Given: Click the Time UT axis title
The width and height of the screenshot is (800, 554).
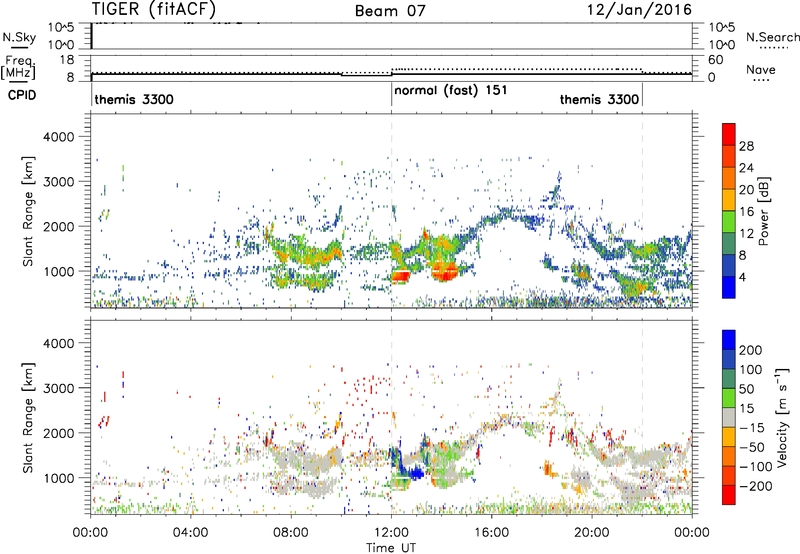Looking at the screenshot, I should (391, 547).
